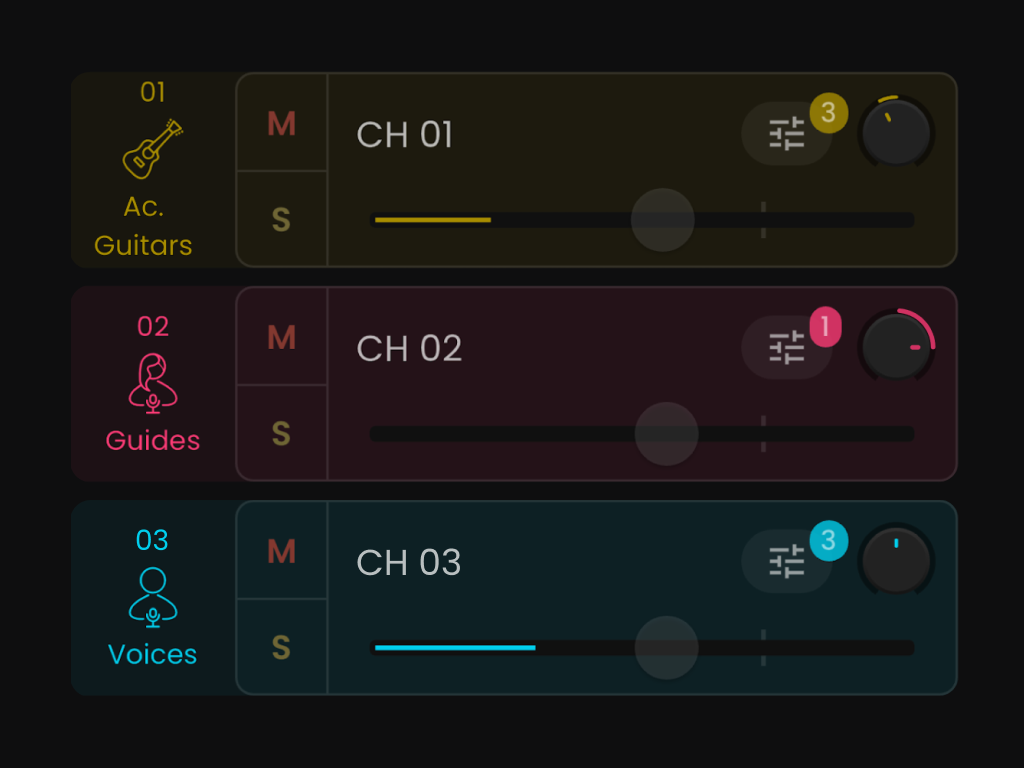The image size is (1024, 768).
Task: Click the Voices microphone person icon
Action: (153, 597)
